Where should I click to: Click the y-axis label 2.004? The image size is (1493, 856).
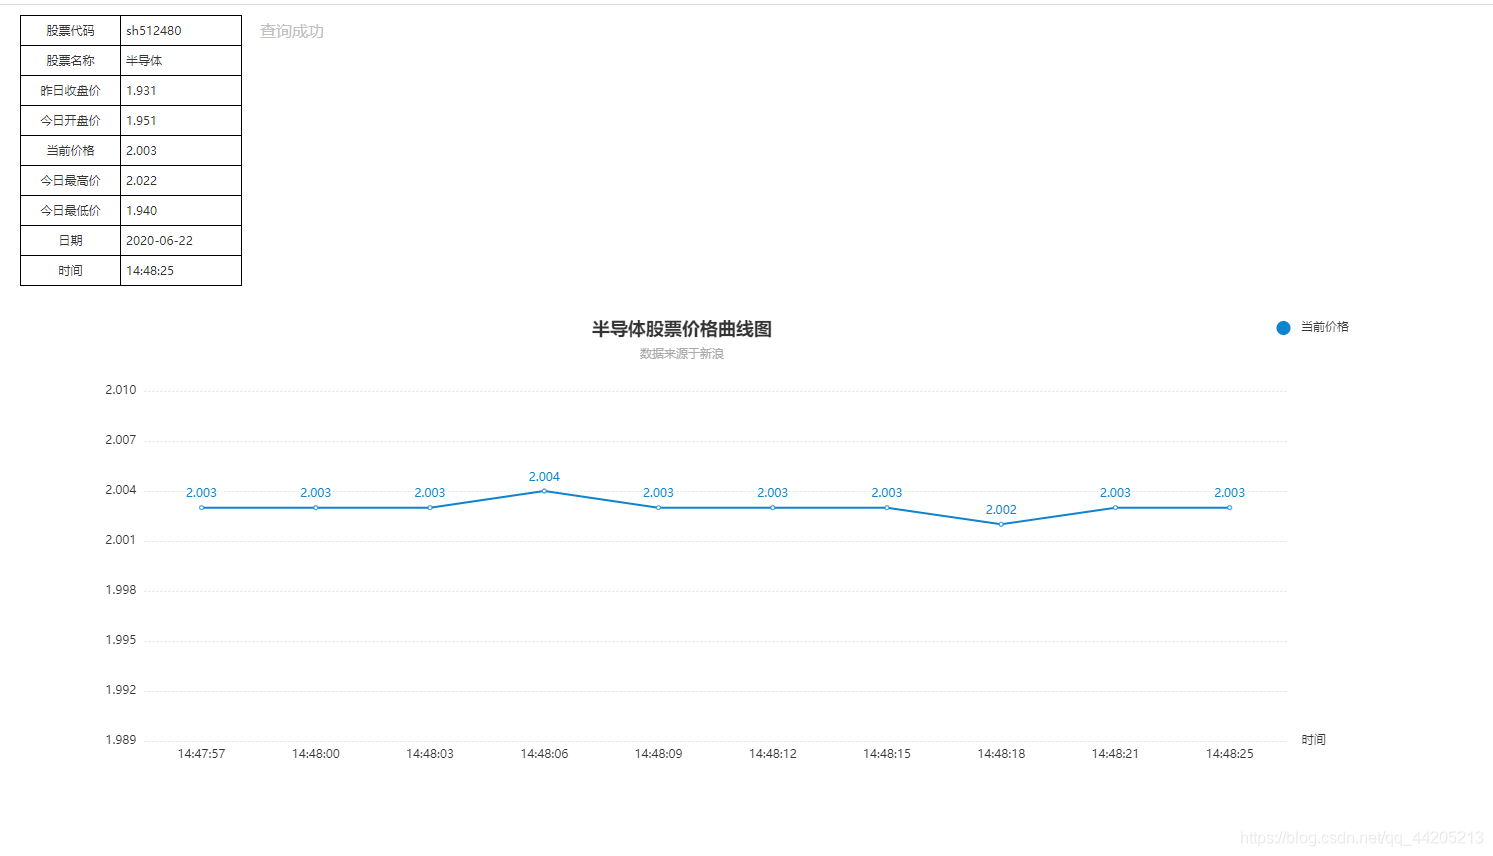coord(121,490)
